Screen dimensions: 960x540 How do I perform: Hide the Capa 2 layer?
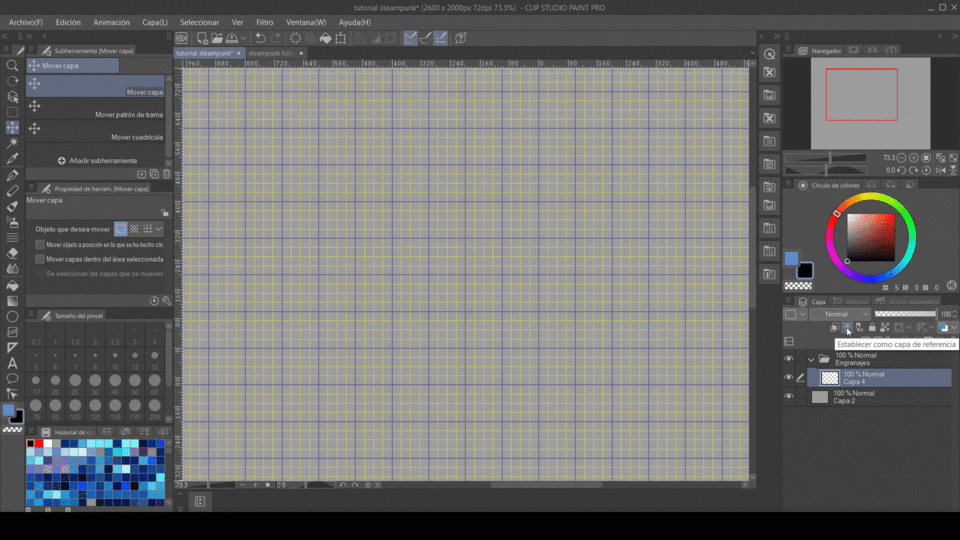789,397
